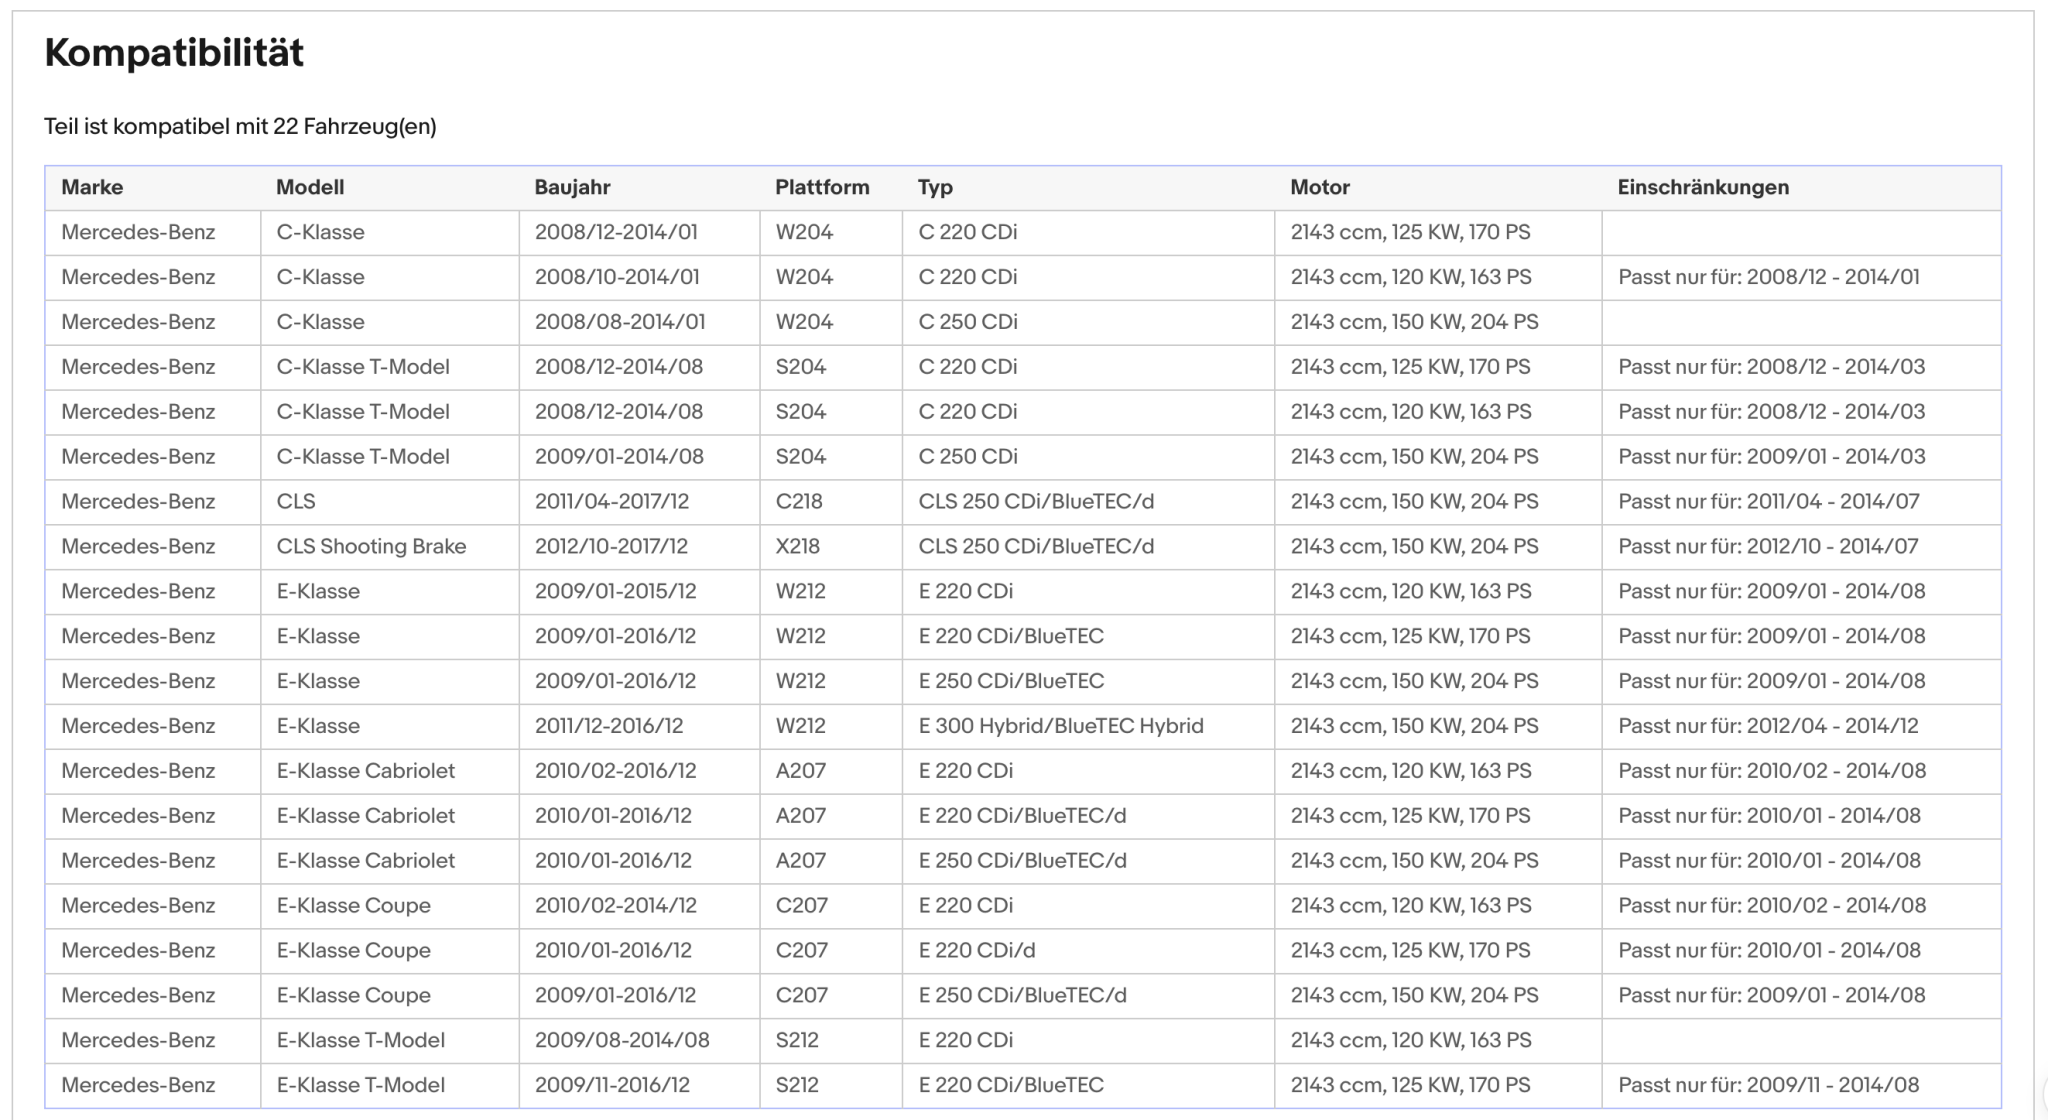Click the Plattform column header
The height and width of the screenshot is (1120, 2048).
822,187
